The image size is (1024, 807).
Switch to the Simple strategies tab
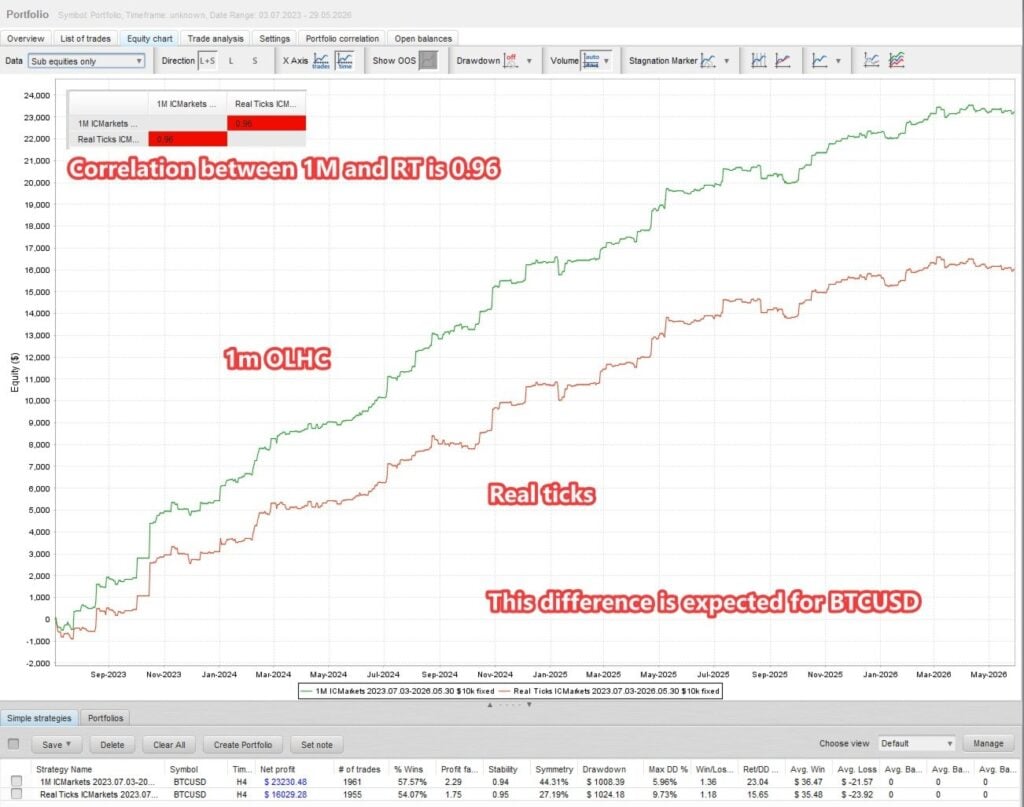39,718
